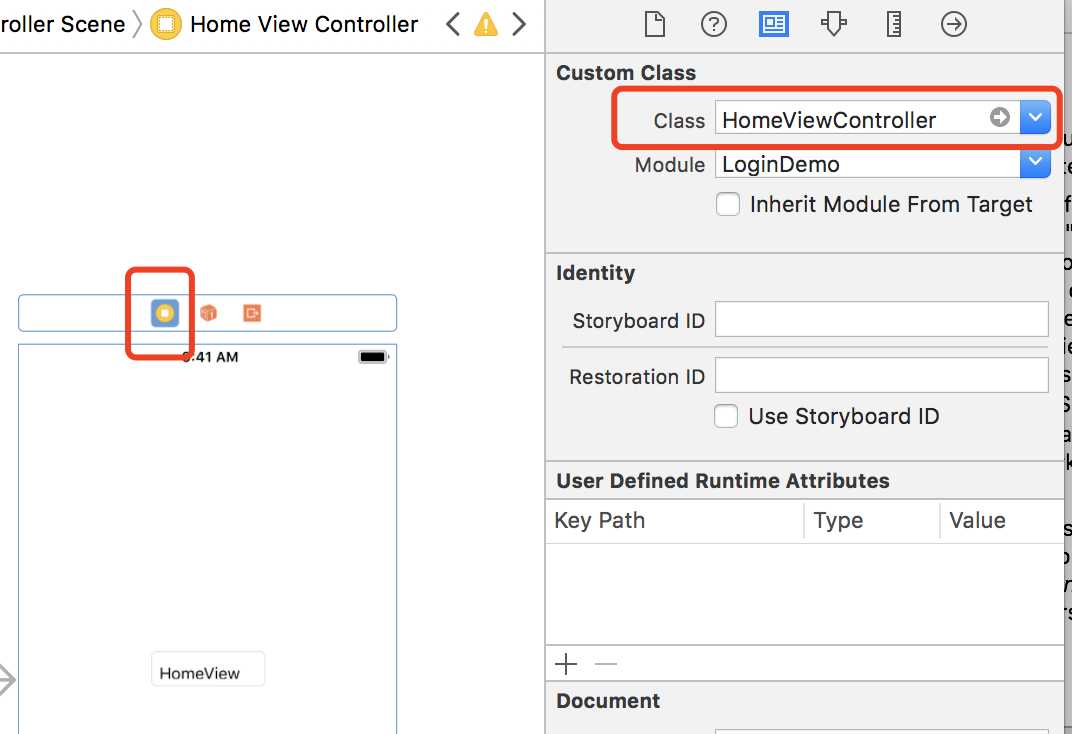Image resolution: width=1072 pixels, height=734 pixels.
Task: Go to previous issue with left chevron
Action: coord(452,25)
